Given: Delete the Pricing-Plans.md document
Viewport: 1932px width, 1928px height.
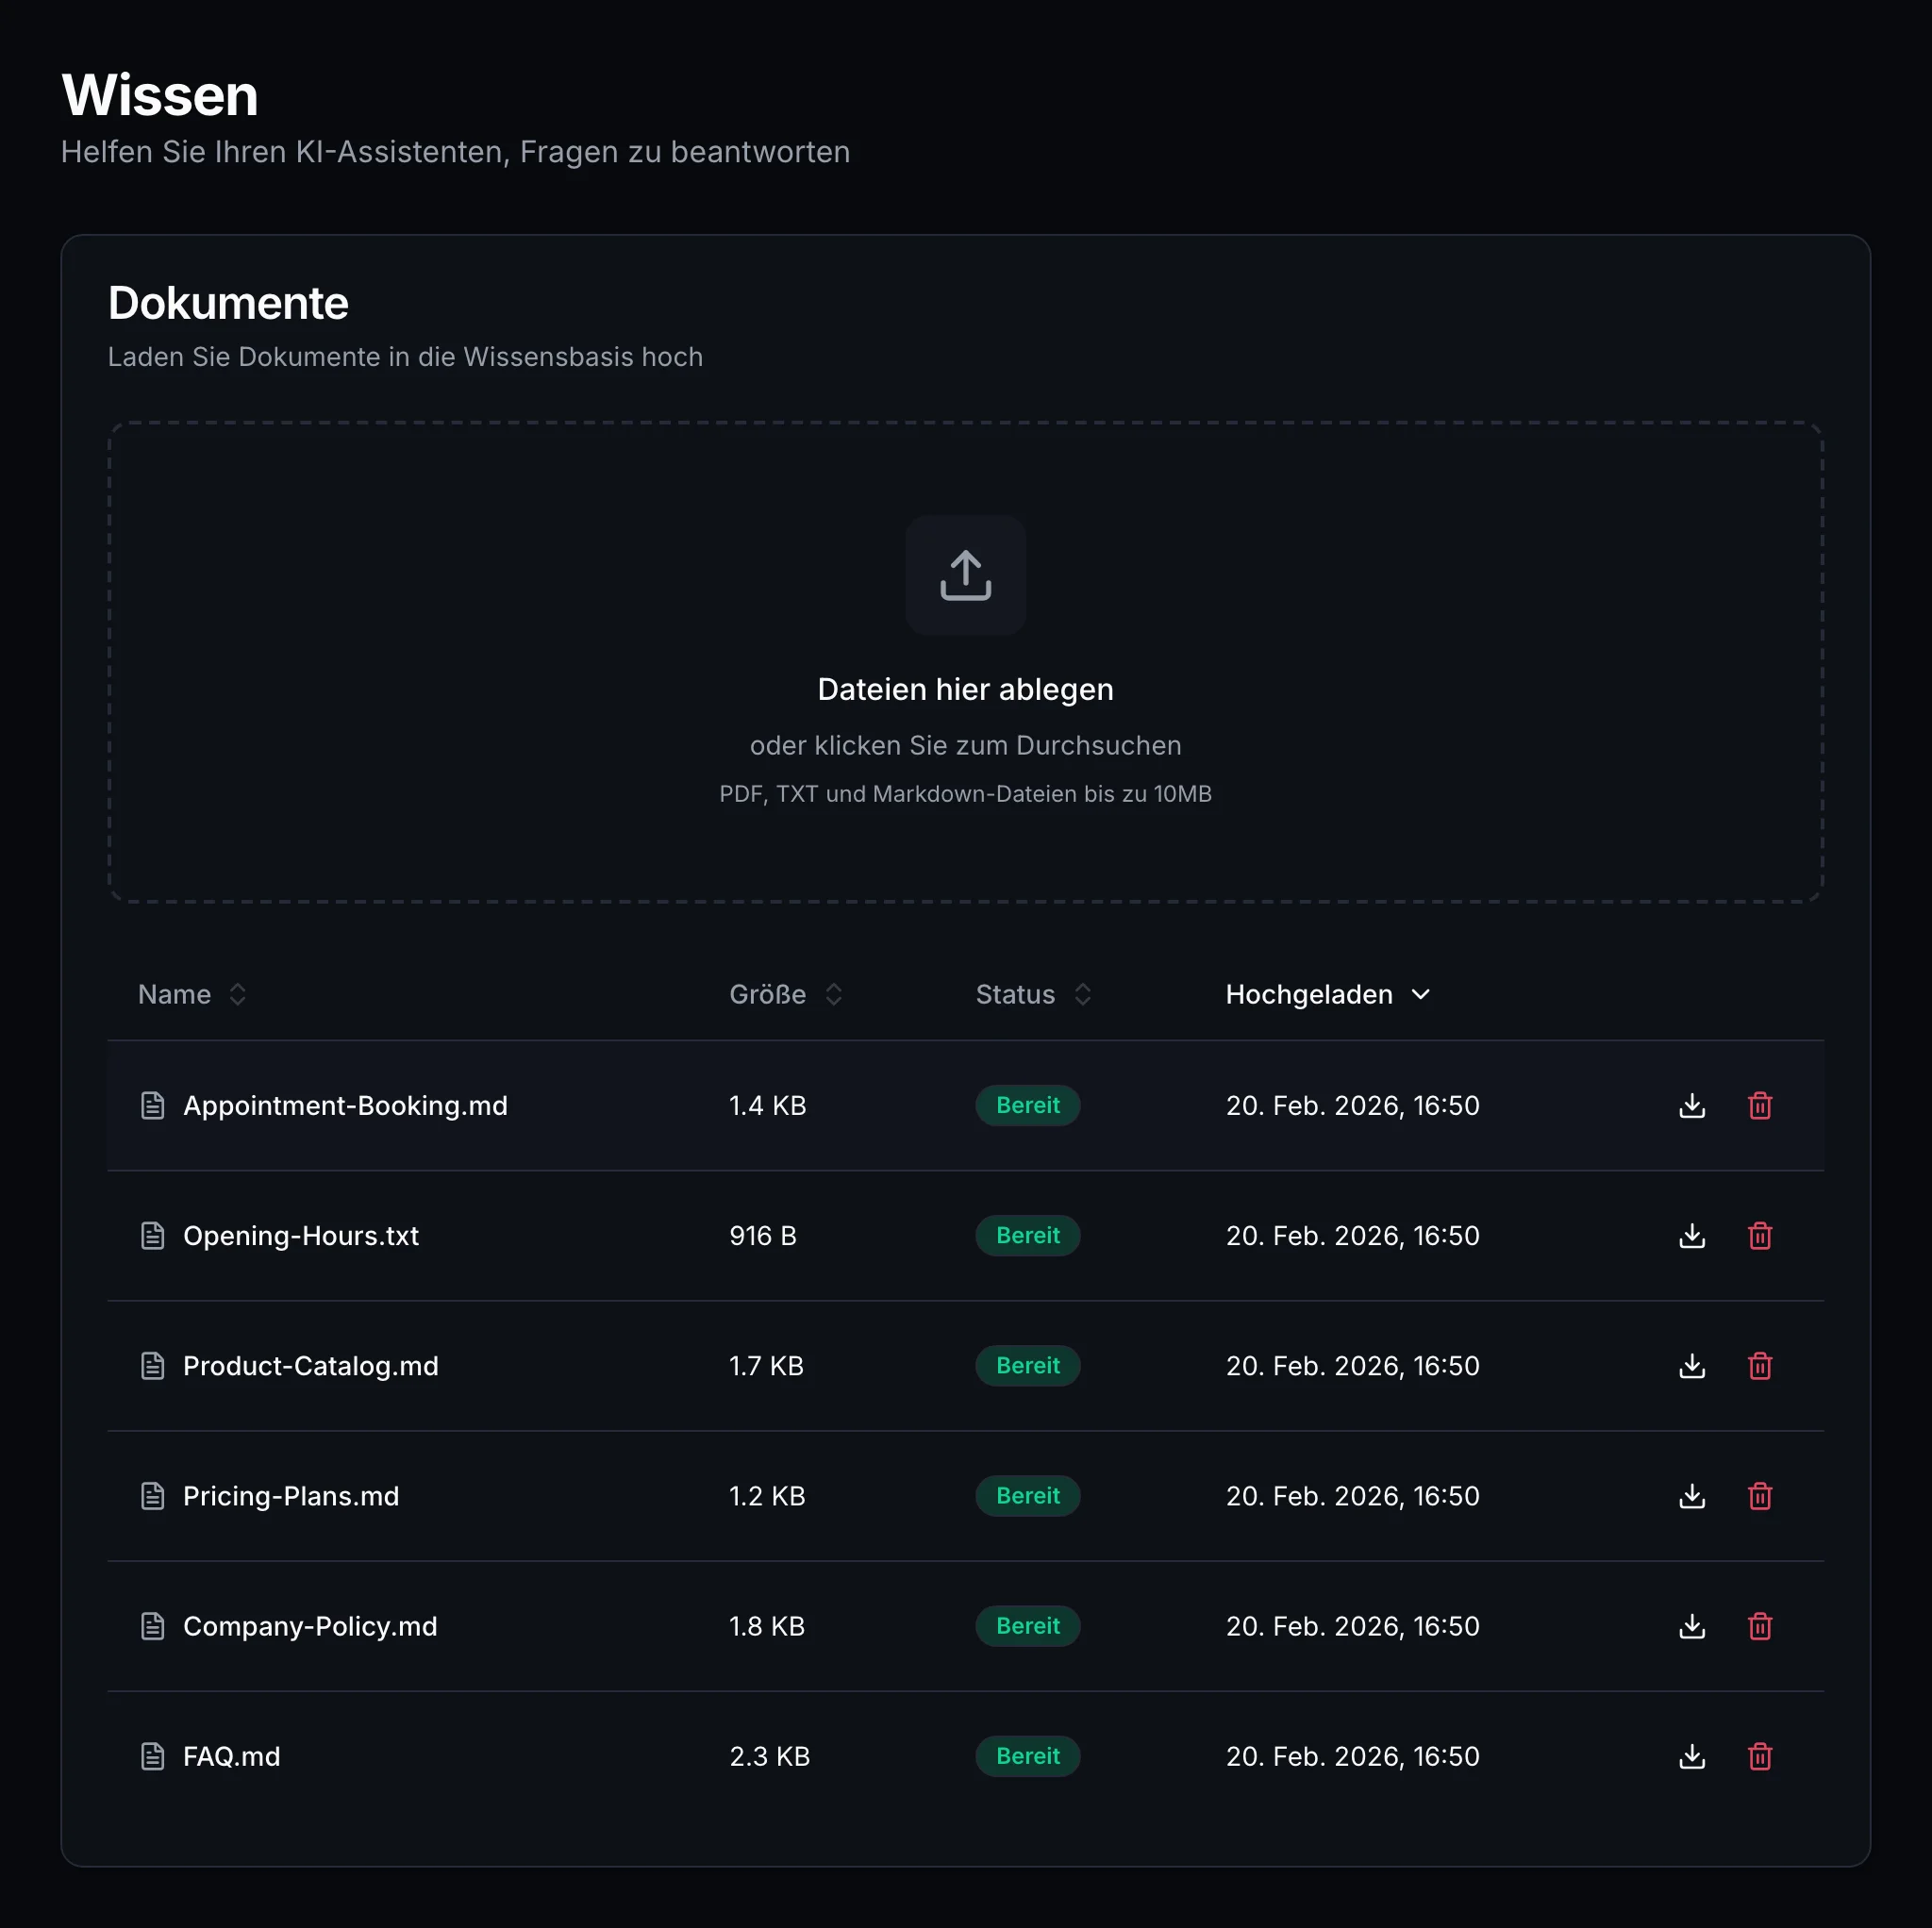Looking at the screenshot, I should click(1760, 1495).
